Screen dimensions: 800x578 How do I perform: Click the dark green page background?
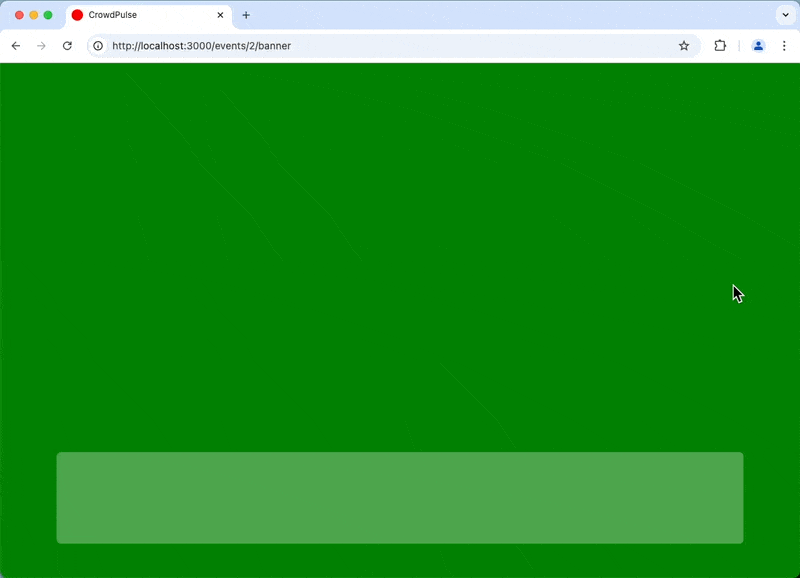pyautogui.click(x=400, y=250)
